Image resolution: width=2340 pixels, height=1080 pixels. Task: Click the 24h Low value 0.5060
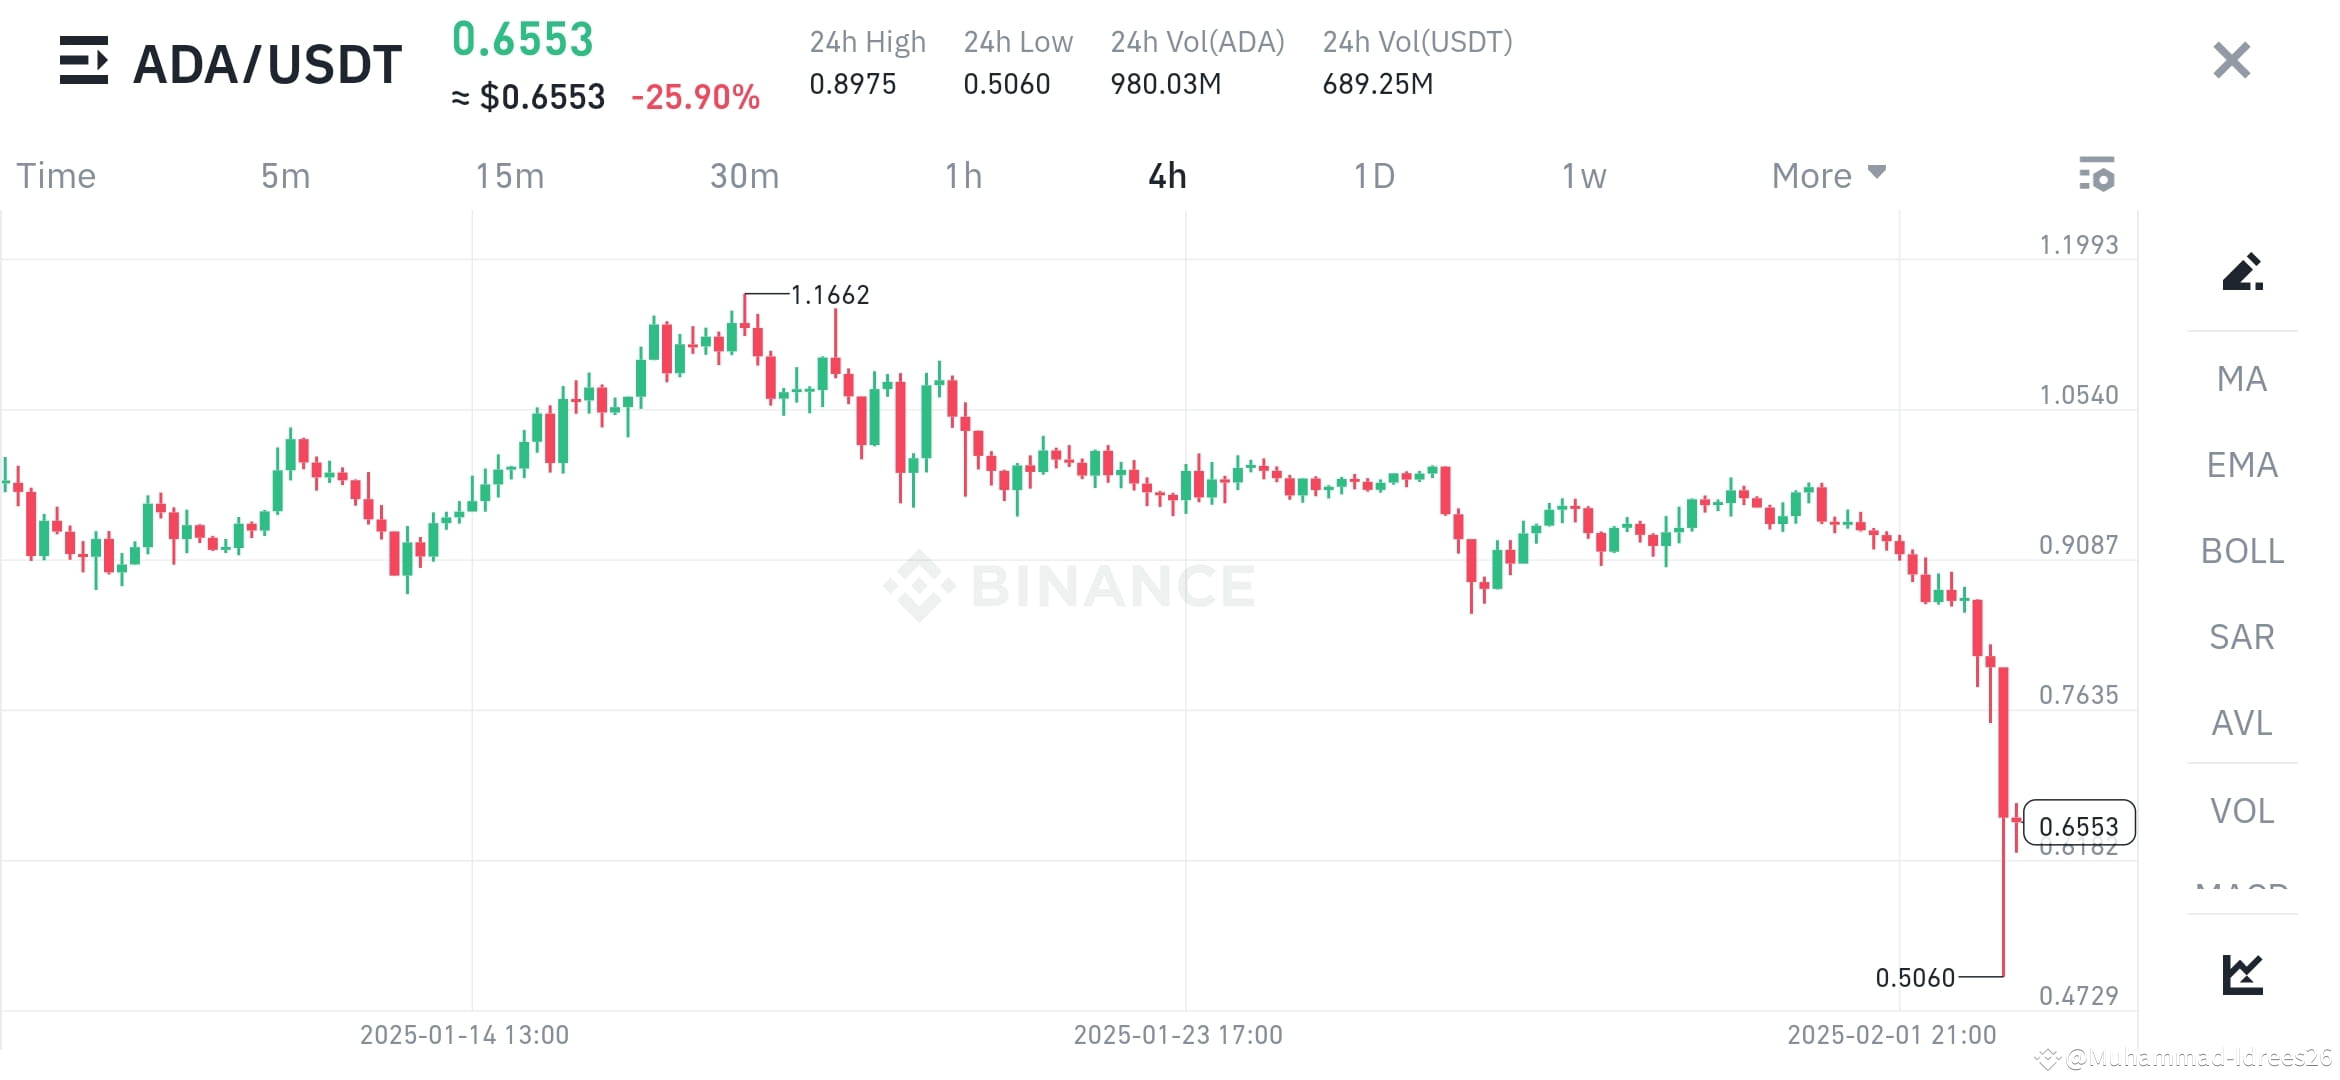1007,84
